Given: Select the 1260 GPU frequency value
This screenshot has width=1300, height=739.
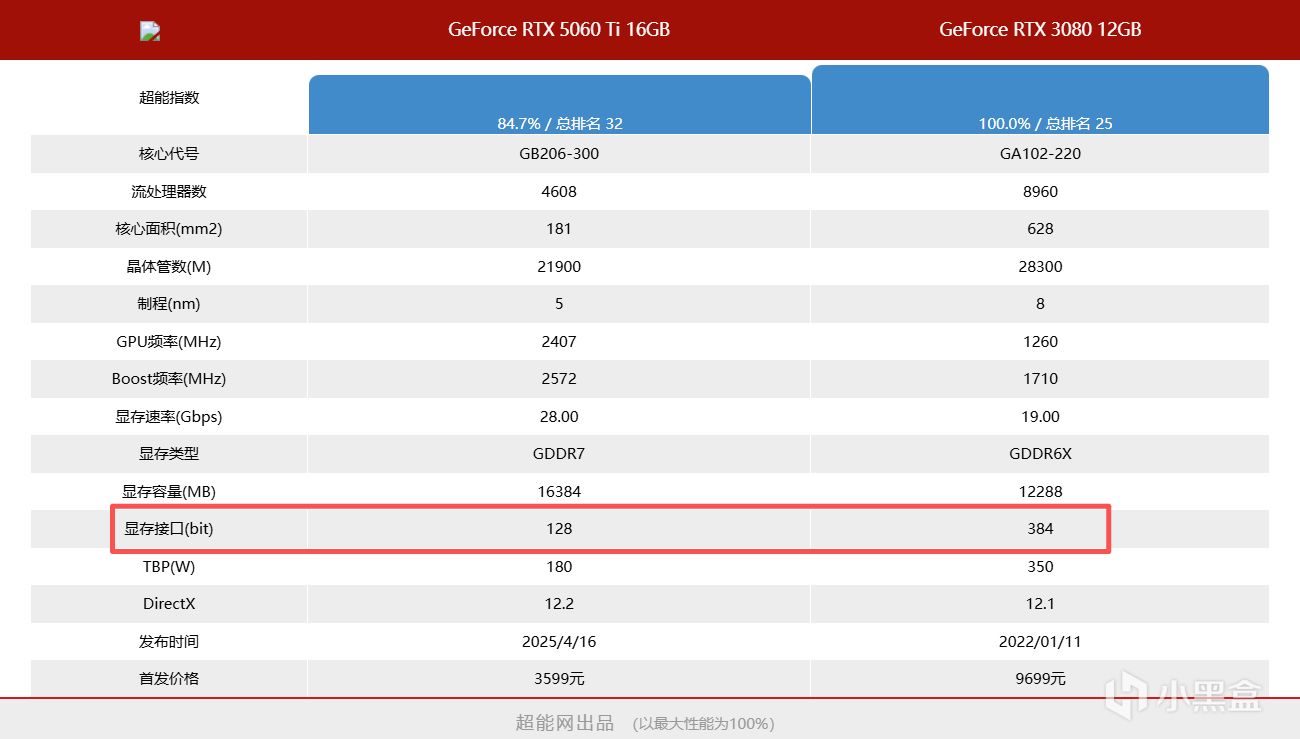Looking at the screenshot, I should [x=1040, y=342].
